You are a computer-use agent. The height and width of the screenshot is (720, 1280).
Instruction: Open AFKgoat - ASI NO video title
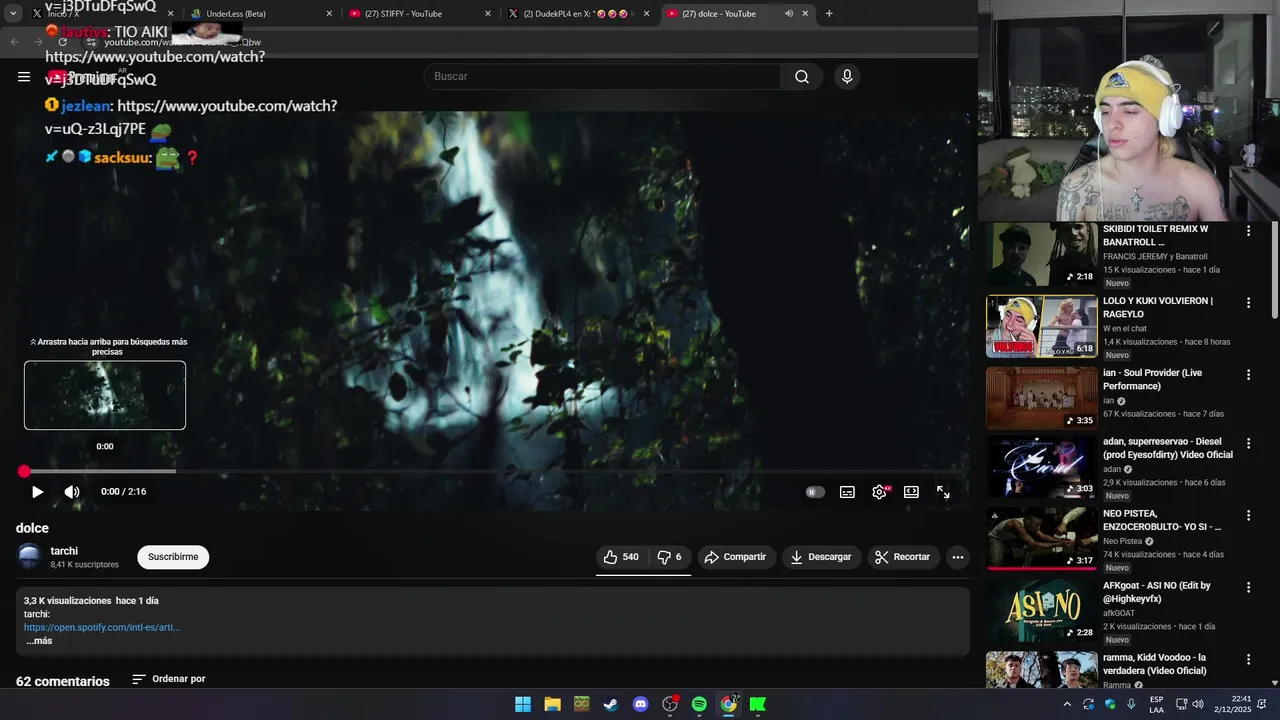pyautogui.click(x=1157, y=592)
